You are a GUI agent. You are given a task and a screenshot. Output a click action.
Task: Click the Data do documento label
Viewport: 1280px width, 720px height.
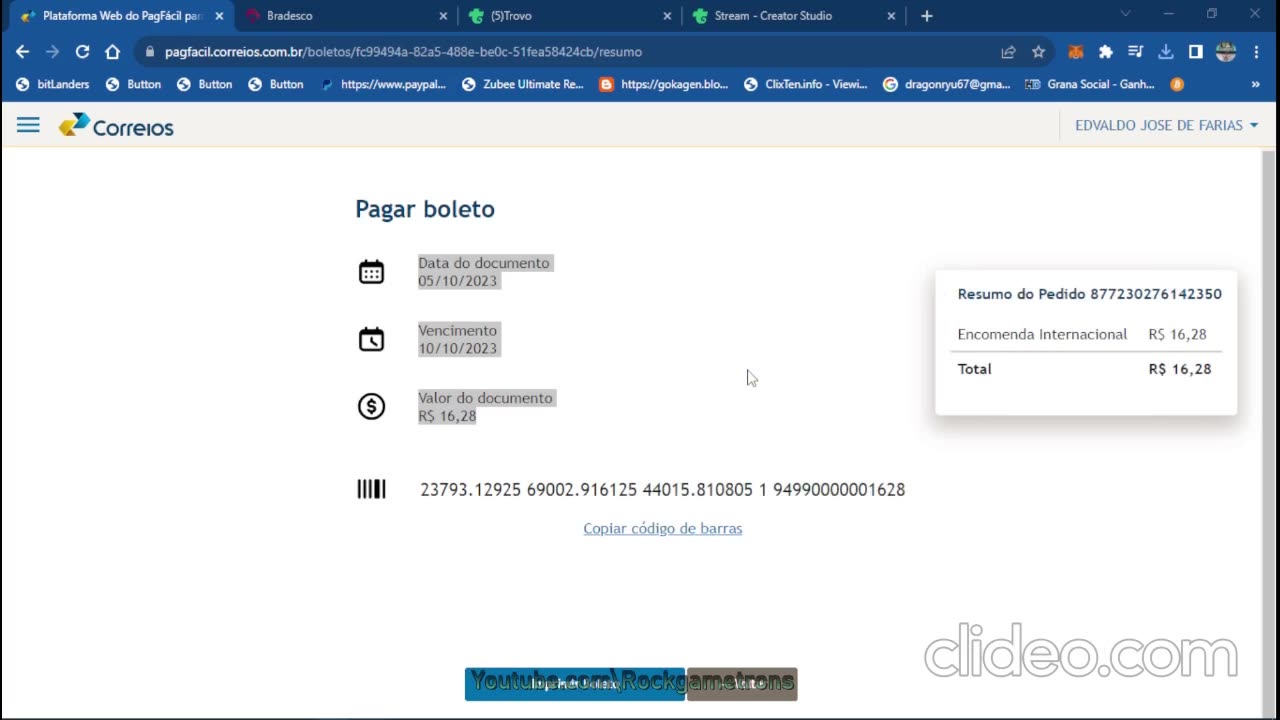(484, 263)
